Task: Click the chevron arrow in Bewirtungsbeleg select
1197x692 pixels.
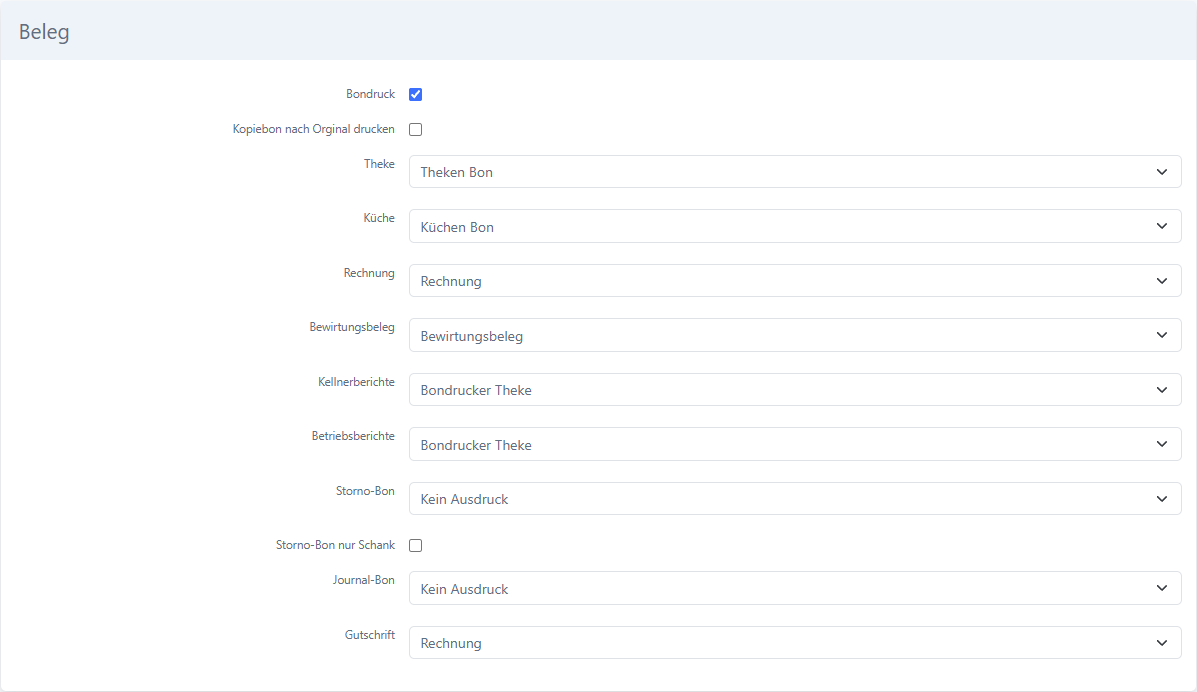Action: point(1162,335)
